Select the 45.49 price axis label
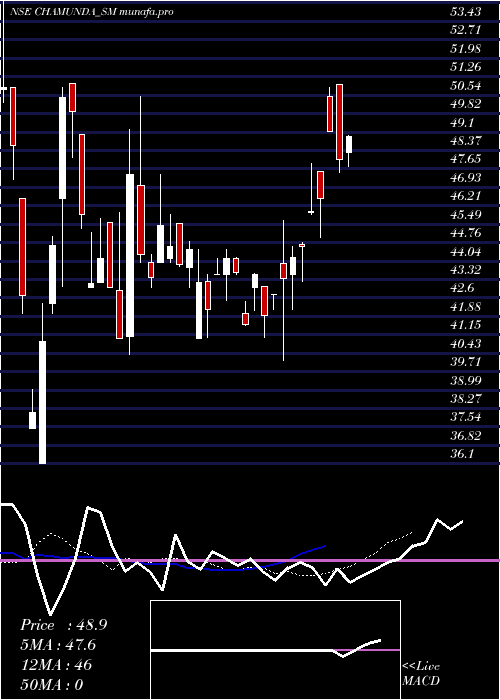The width and height of the screenshot is (500, 700). (x=465, y=215)
